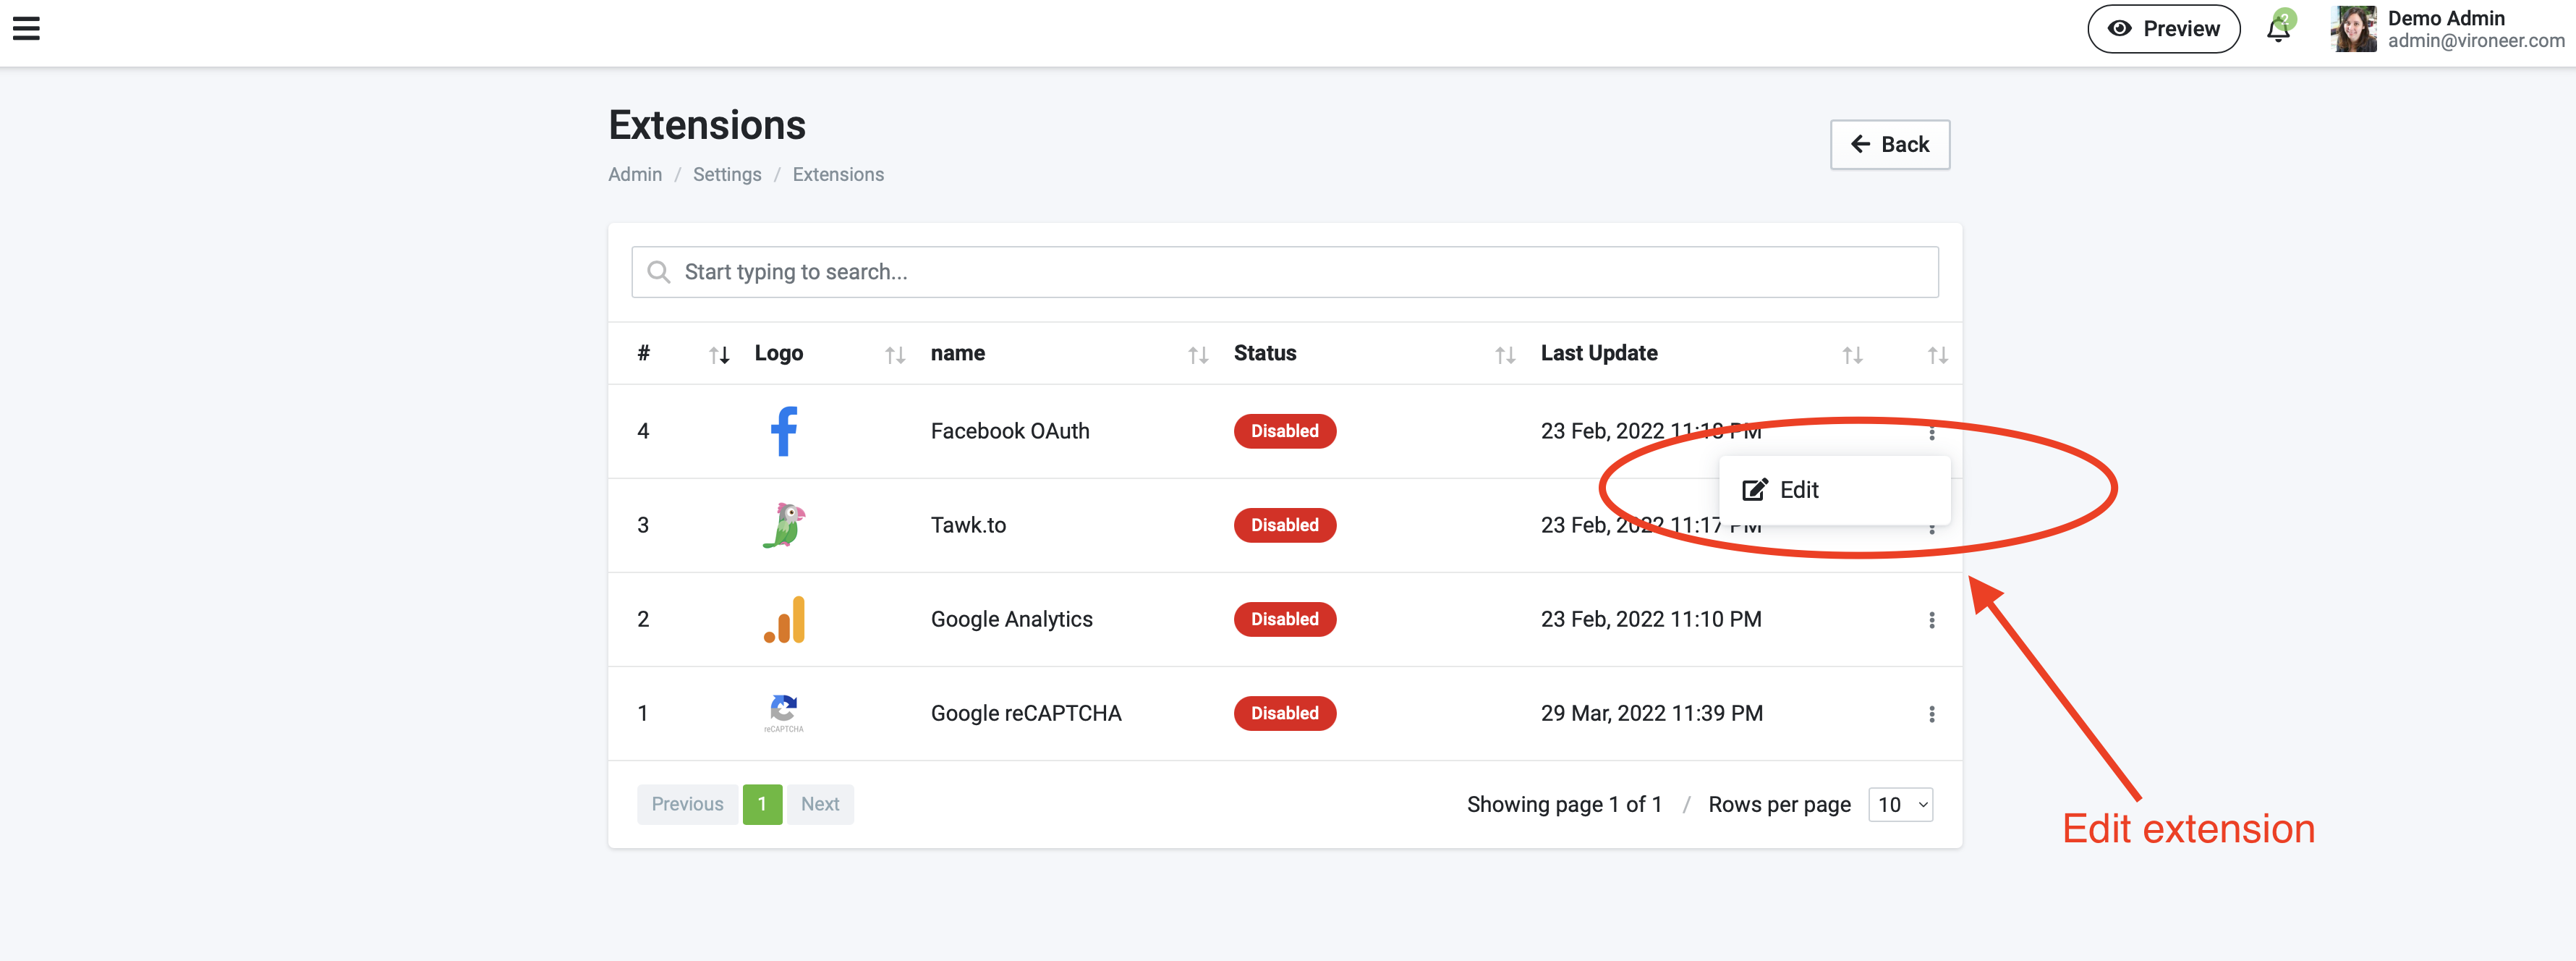Image resolution: width=2576 pixels, height=961 pixels.
Task: Open the hamburger navigation menu
Action: (x=26, y=29)
